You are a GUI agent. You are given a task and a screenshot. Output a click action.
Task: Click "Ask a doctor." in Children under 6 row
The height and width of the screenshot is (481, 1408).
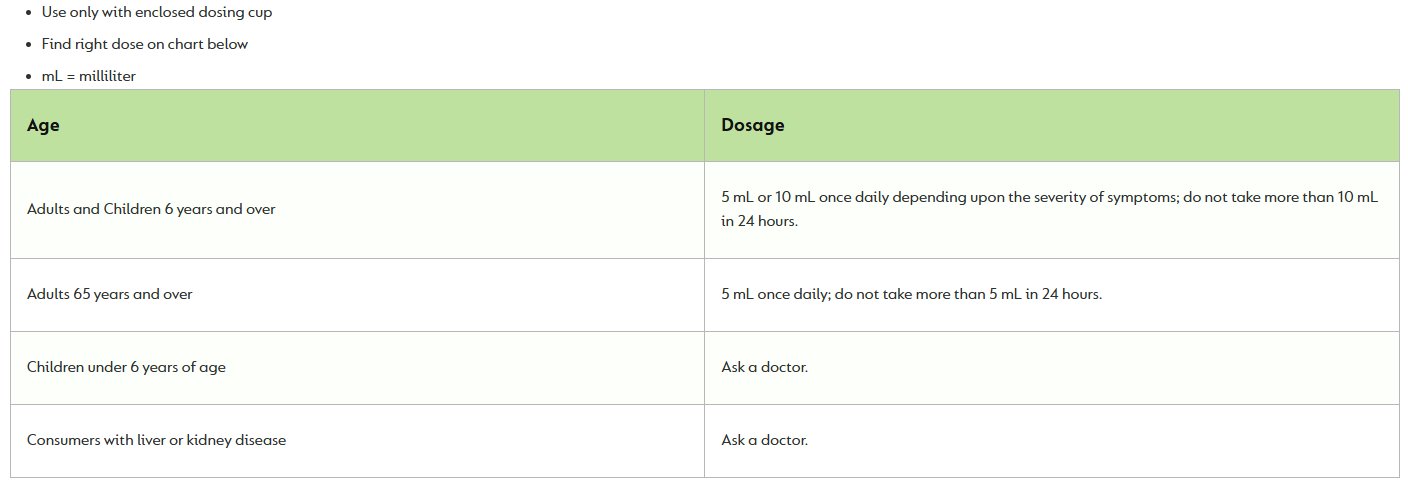(x=764, y=367)
